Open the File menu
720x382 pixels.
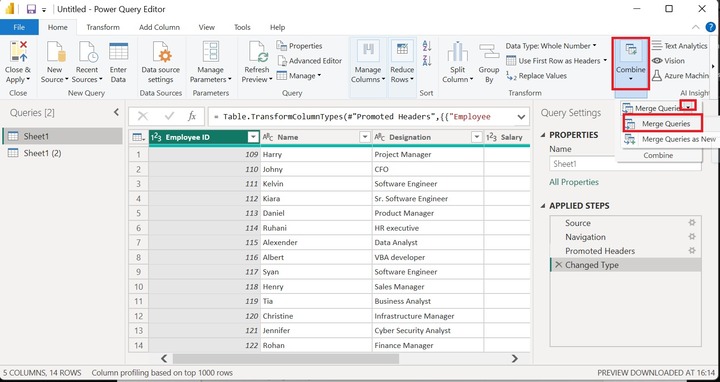pyautogui.click(x=19, y=27)
